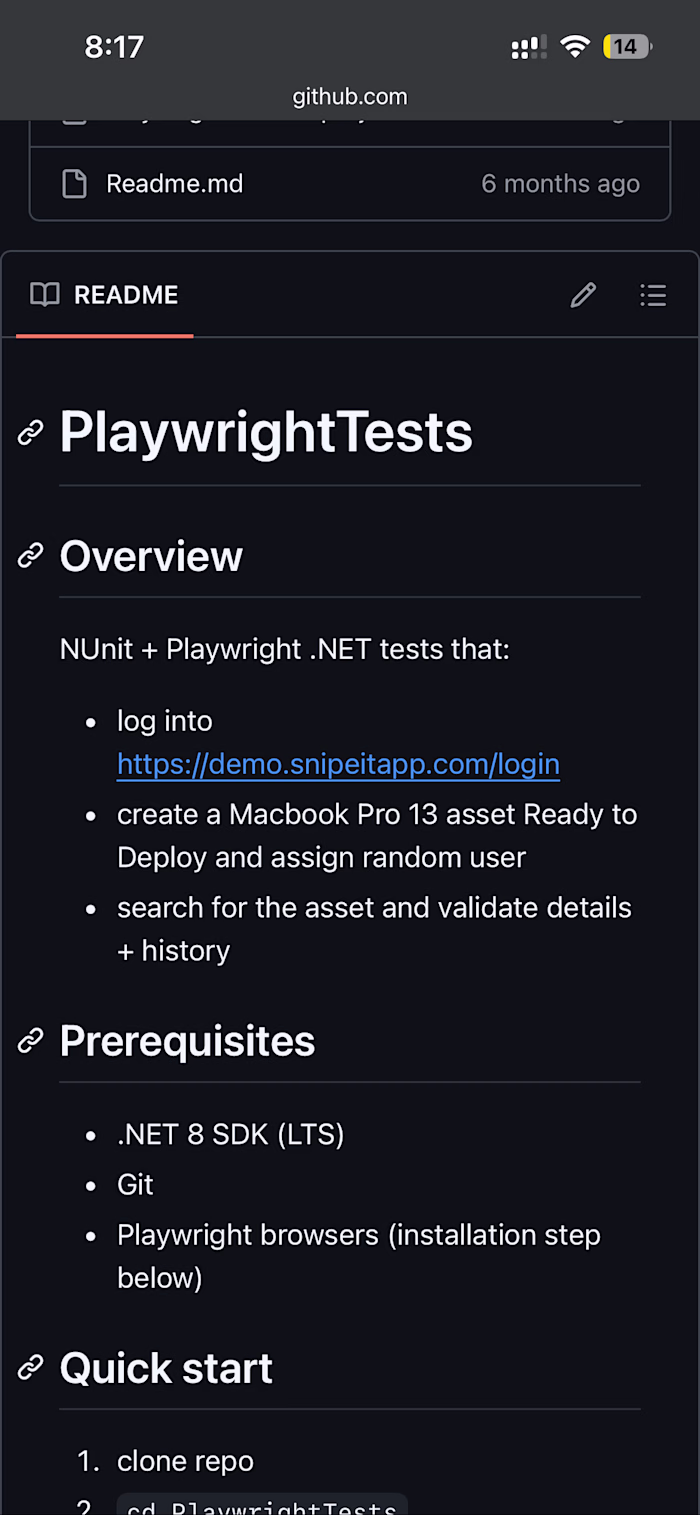This screenshot has width=700, height=1515.
Task: Click the anchor link icon beside PlaywrightTests heading
Action: pyautogui.click(x=30, y=432)
